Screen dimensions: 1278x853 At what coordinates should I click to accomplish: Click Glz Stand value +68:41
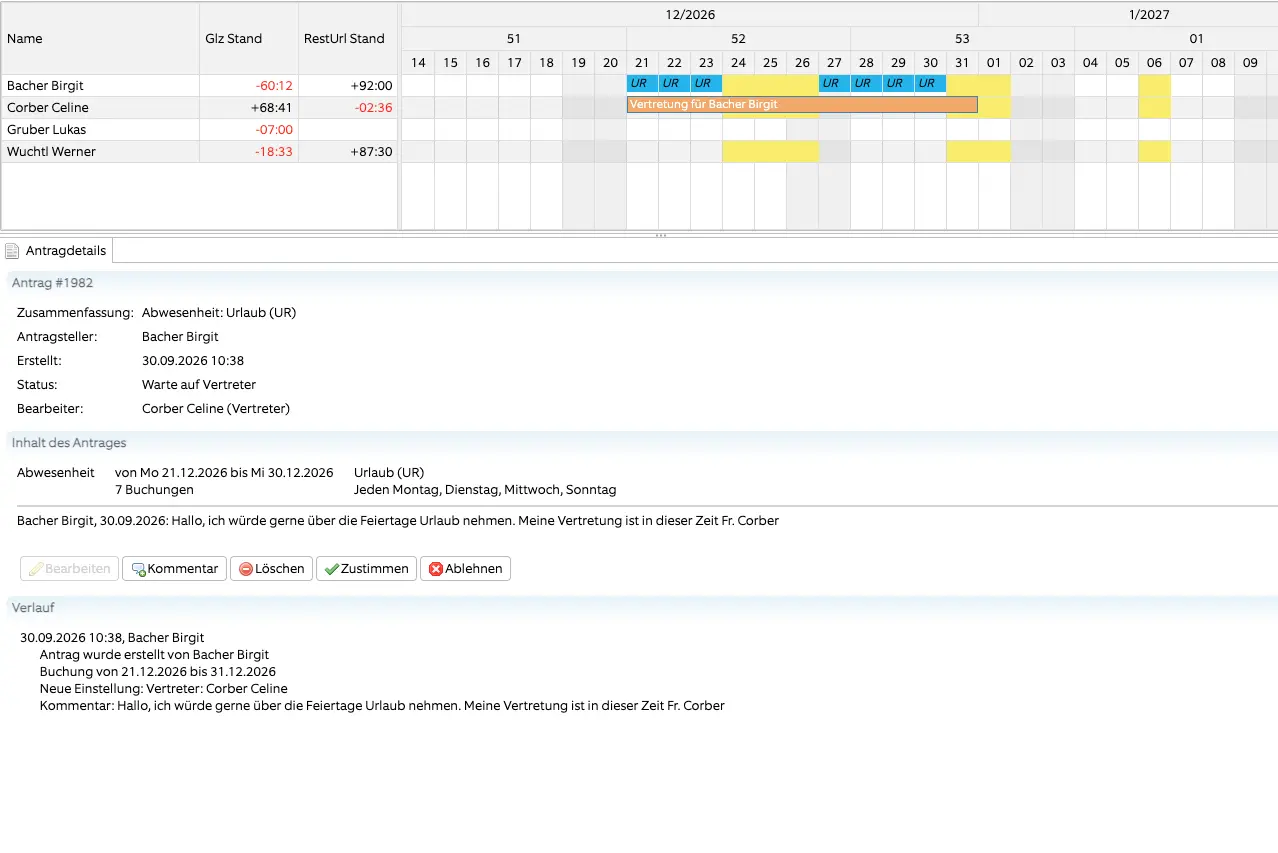[x=271, y=108]
